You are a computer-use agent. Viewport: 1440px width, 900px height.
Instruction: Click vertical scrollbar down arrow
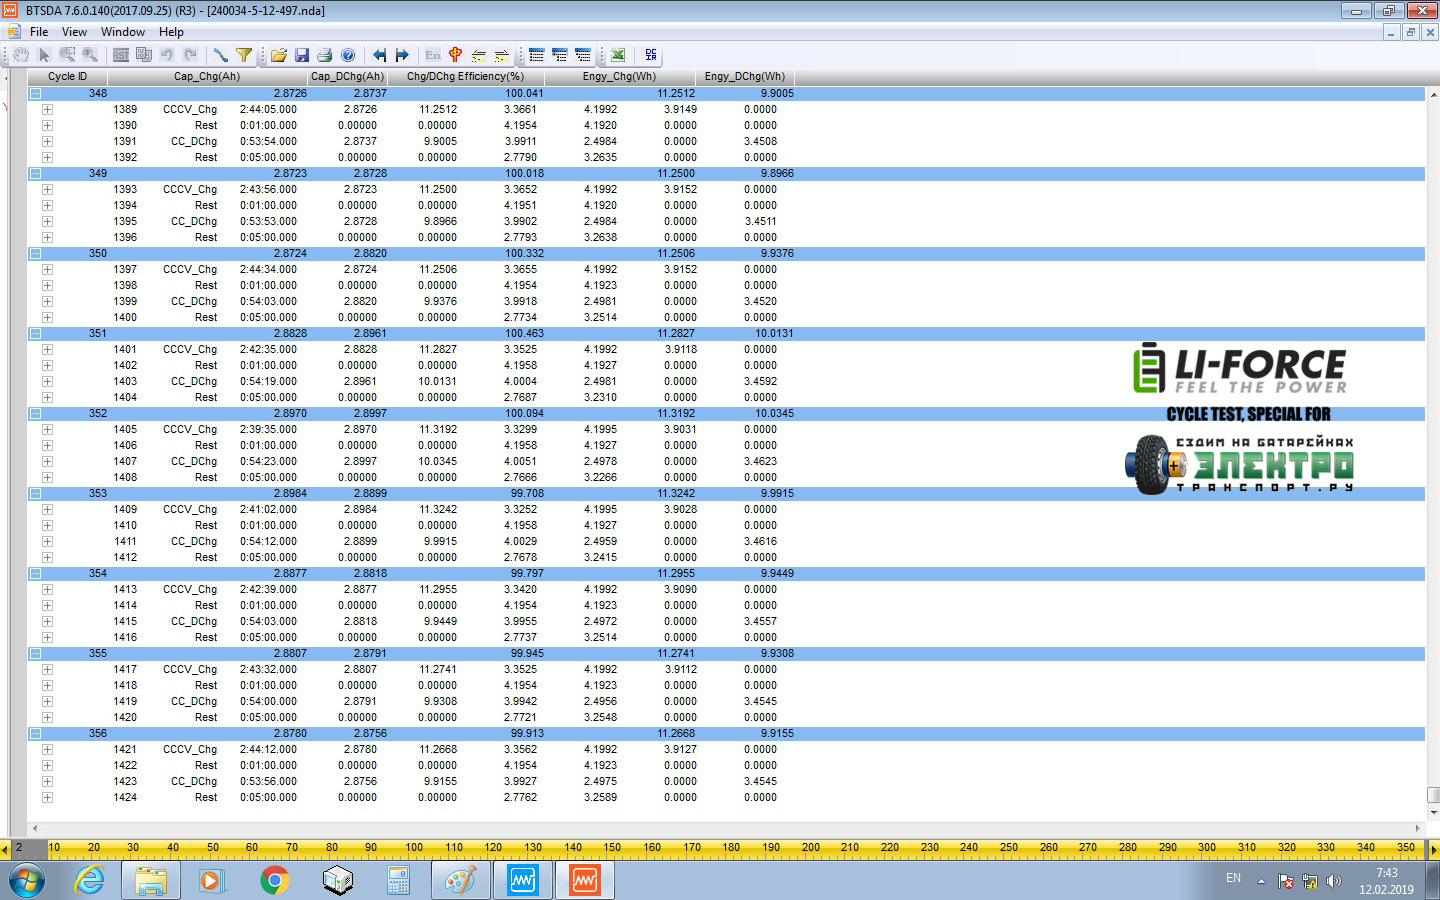click(x=1433, y=814)
